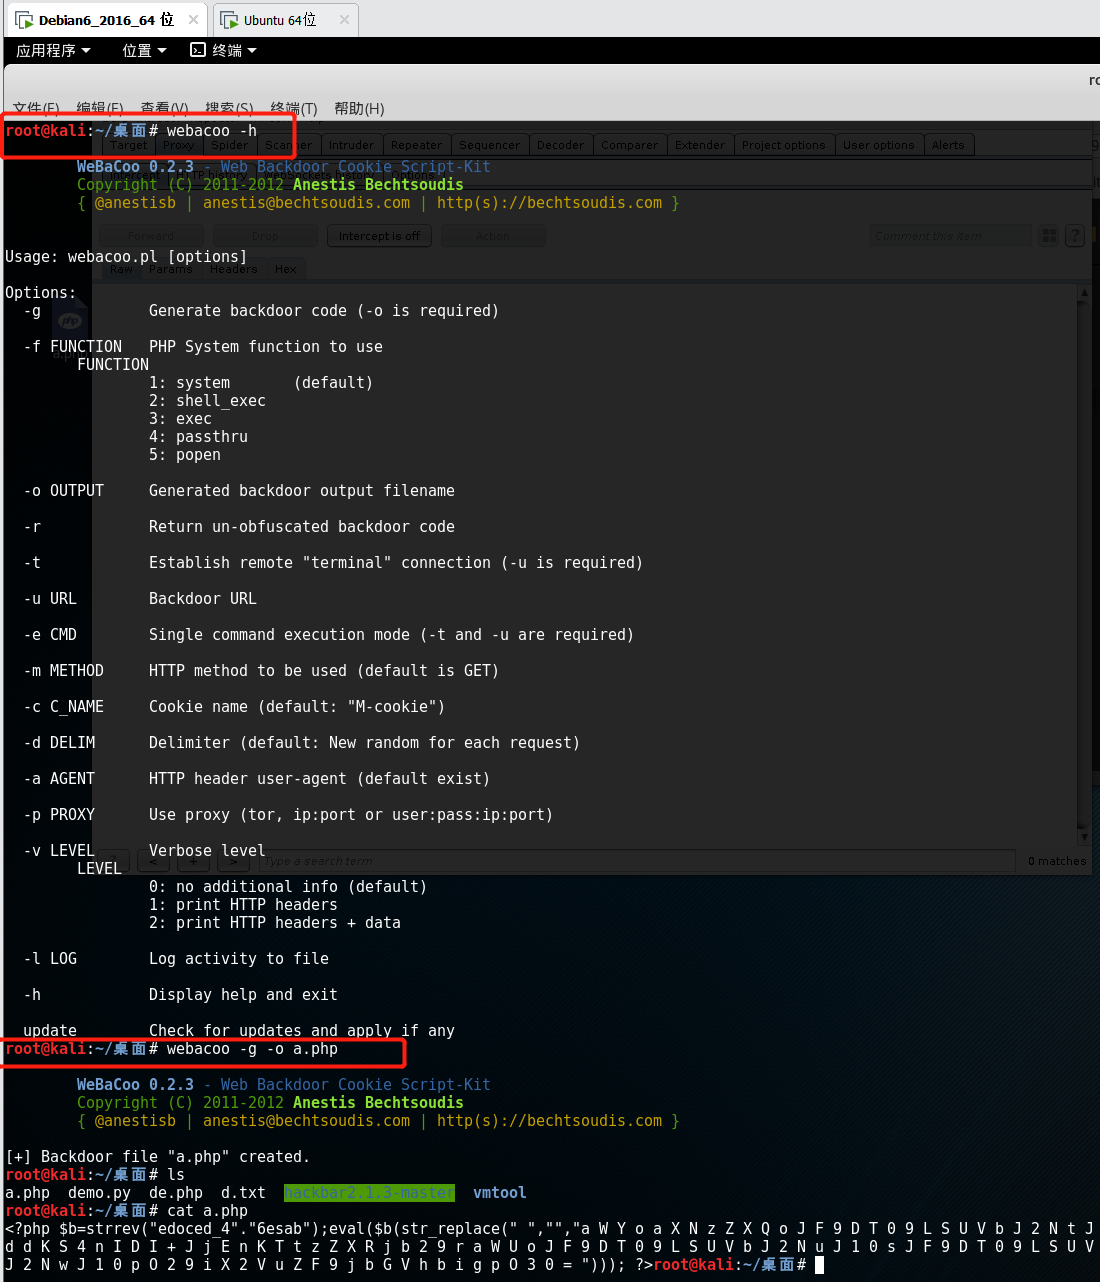The width and height of the screenshot is (1100, 1282).
Task: Click de.php in the ls output
Action: point(176,1193)
